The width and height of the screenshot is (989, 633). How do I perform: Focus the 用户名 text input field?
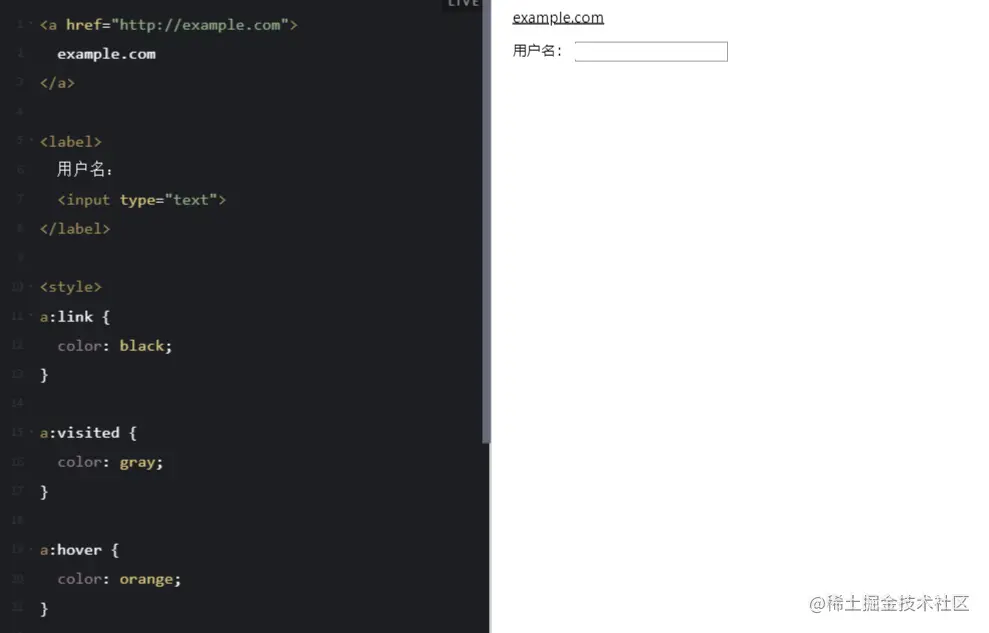tap(651, 52)
